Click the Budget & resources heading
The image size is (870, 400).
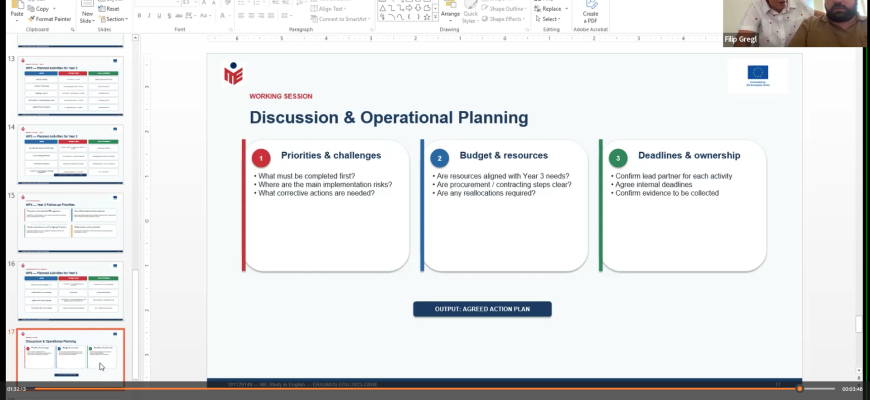pyautogui.click(x=503, y=155)
